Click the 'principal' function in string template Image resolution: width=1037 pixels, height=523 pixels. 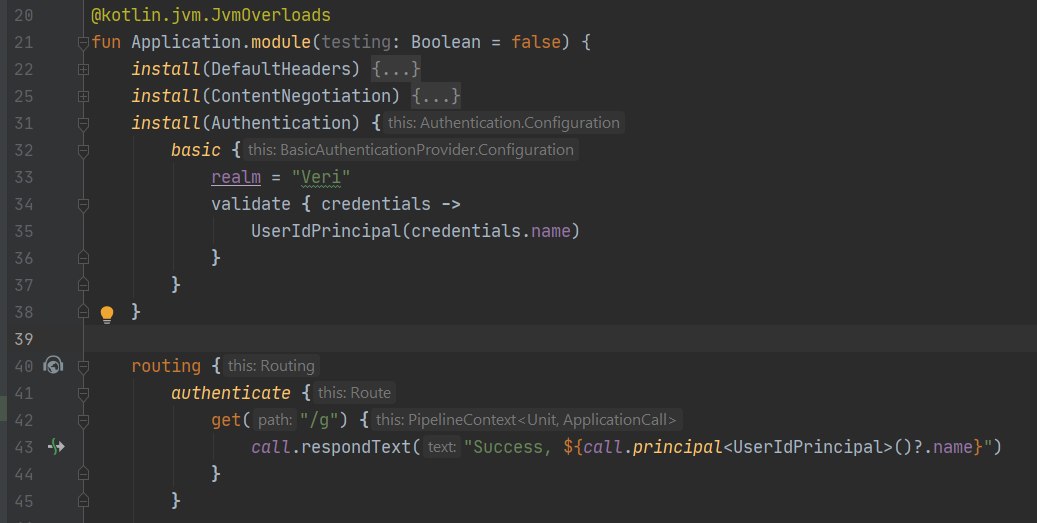point(677,447)
